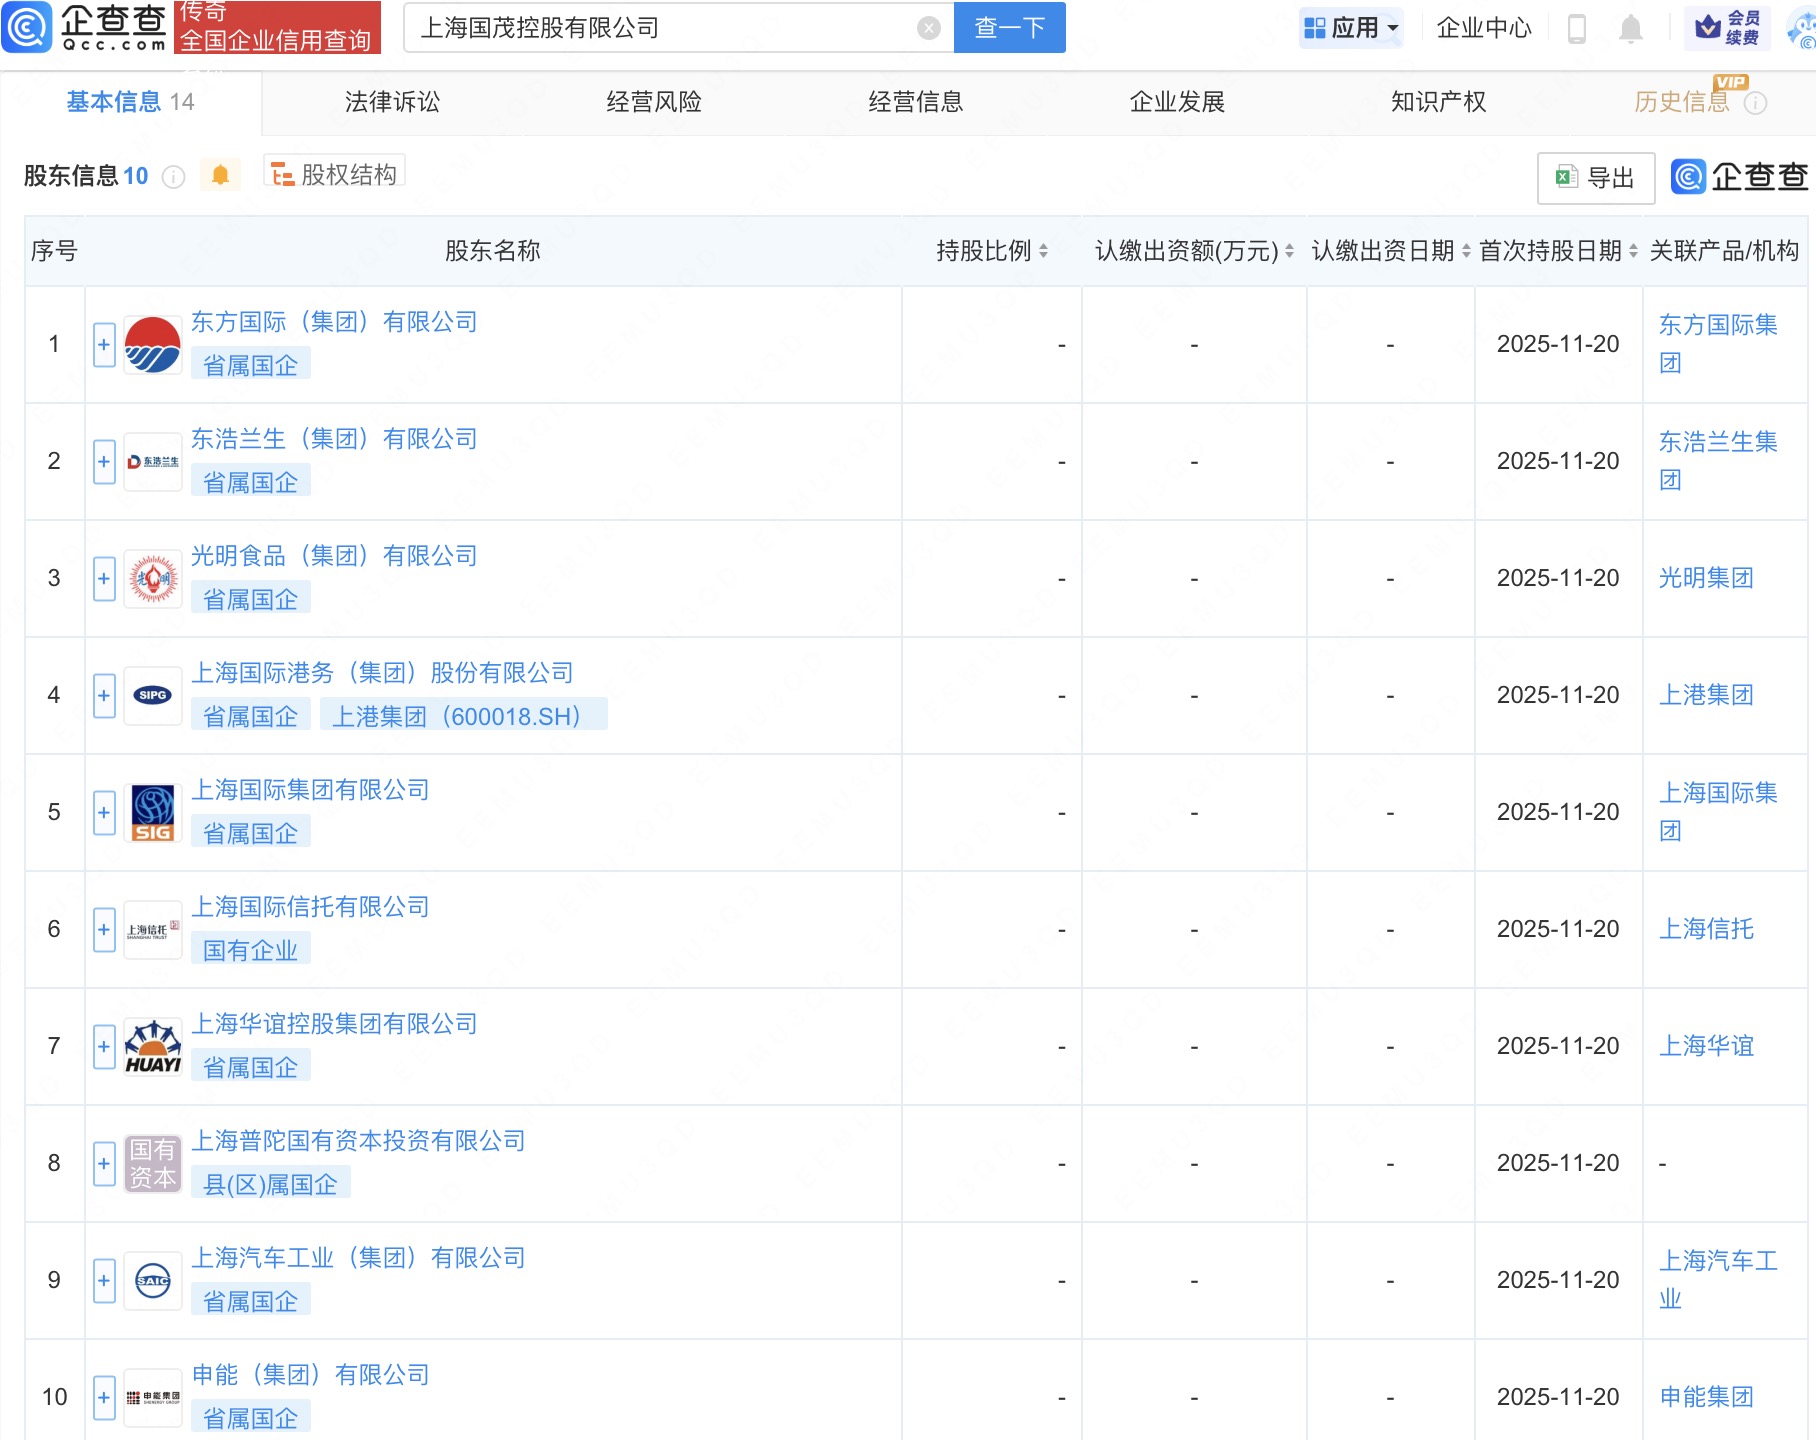Viewport: 1816px width, 1440px height.
Task: Click the HUAYI company logo
Action: tap(153, 1047)
